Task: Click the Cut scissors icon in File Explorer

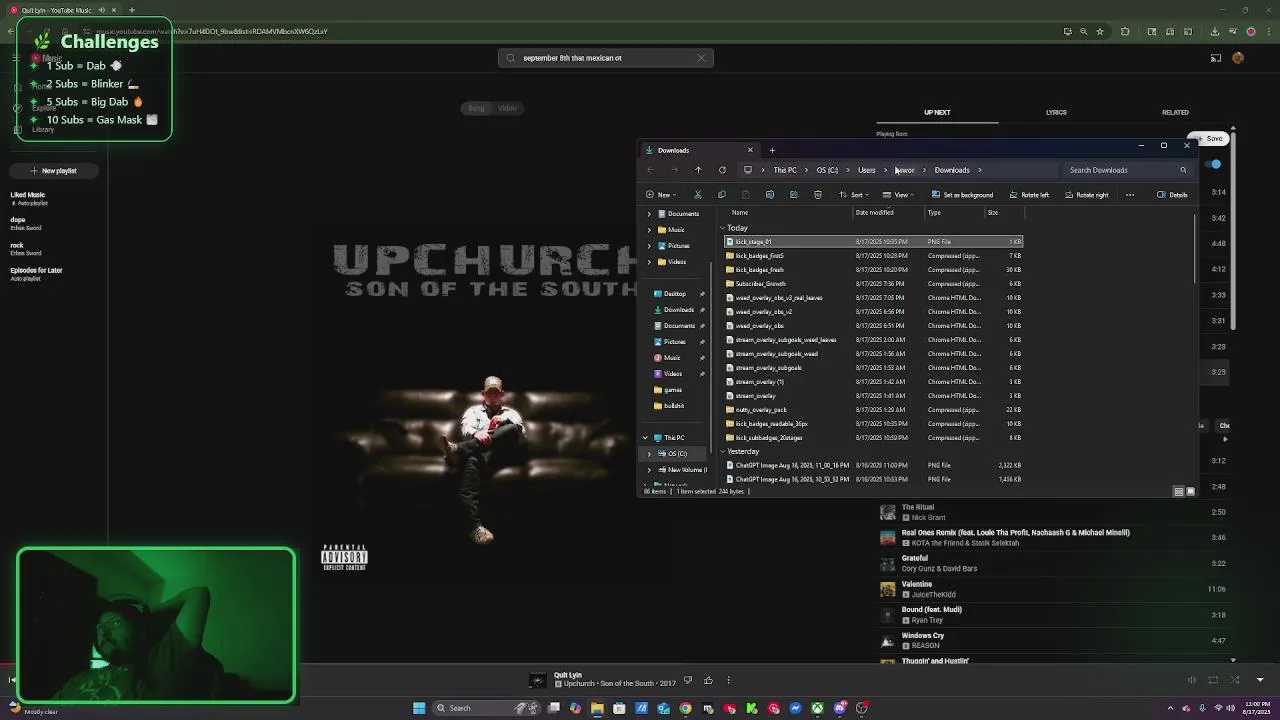Action: click(698, 195)
